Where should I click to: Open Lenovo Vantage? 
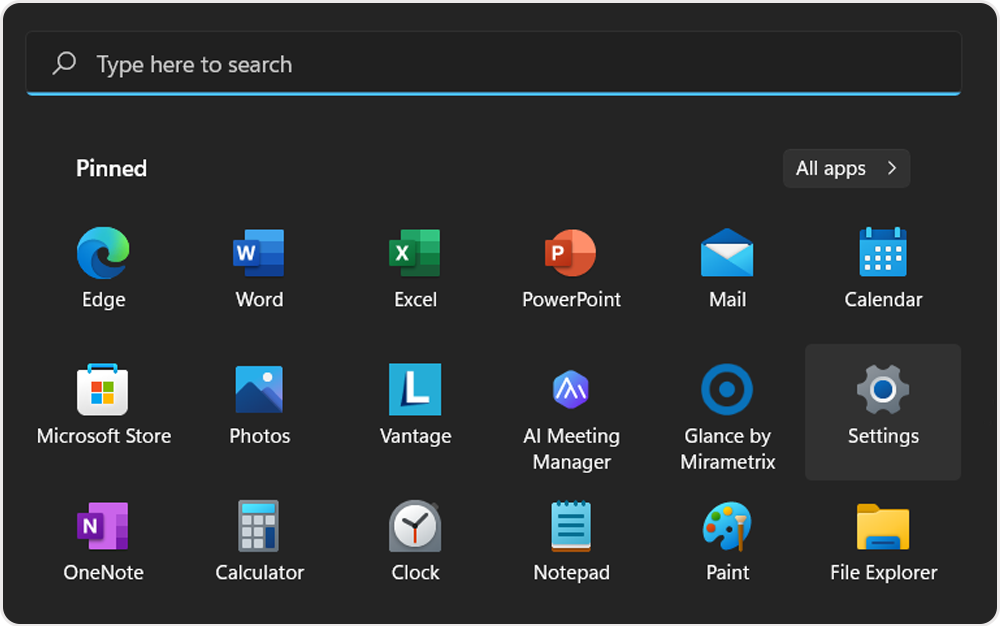[x=415, y=403]
